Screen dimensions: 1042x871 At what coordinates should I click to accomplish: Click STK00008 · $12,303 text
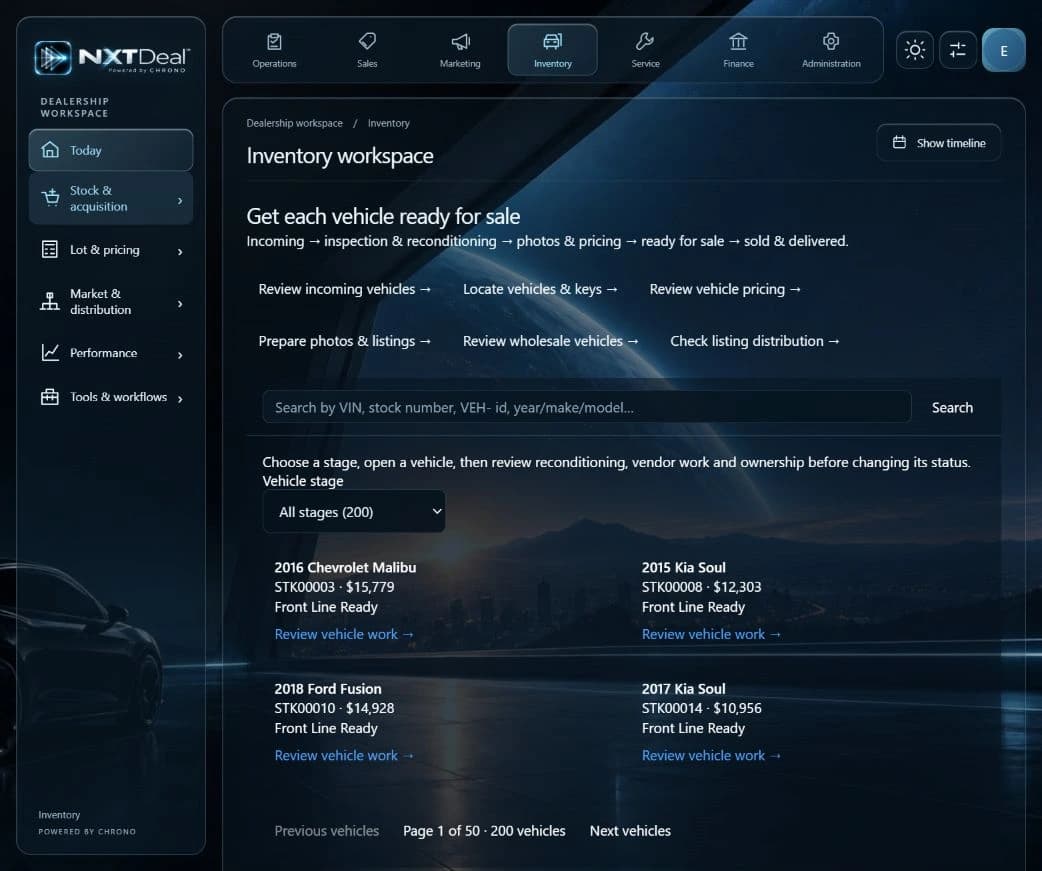pyautogui.click(x=701, y=587)
